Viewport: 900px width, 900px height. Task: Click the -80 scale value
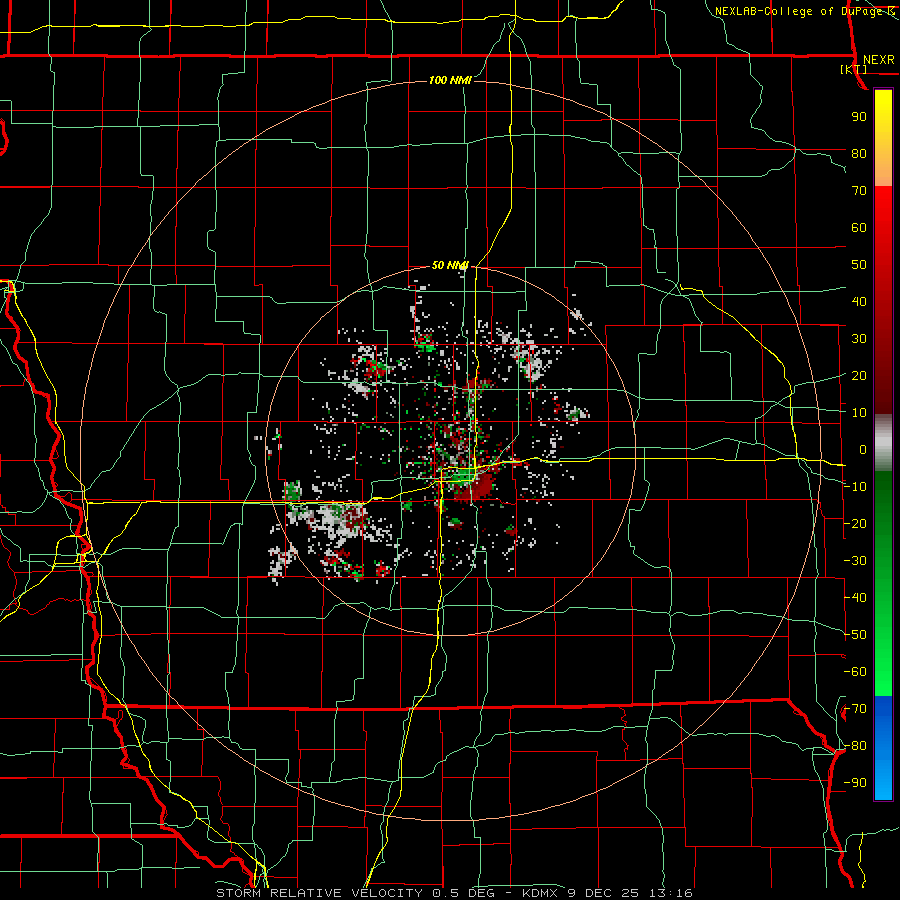click(855, 746)
